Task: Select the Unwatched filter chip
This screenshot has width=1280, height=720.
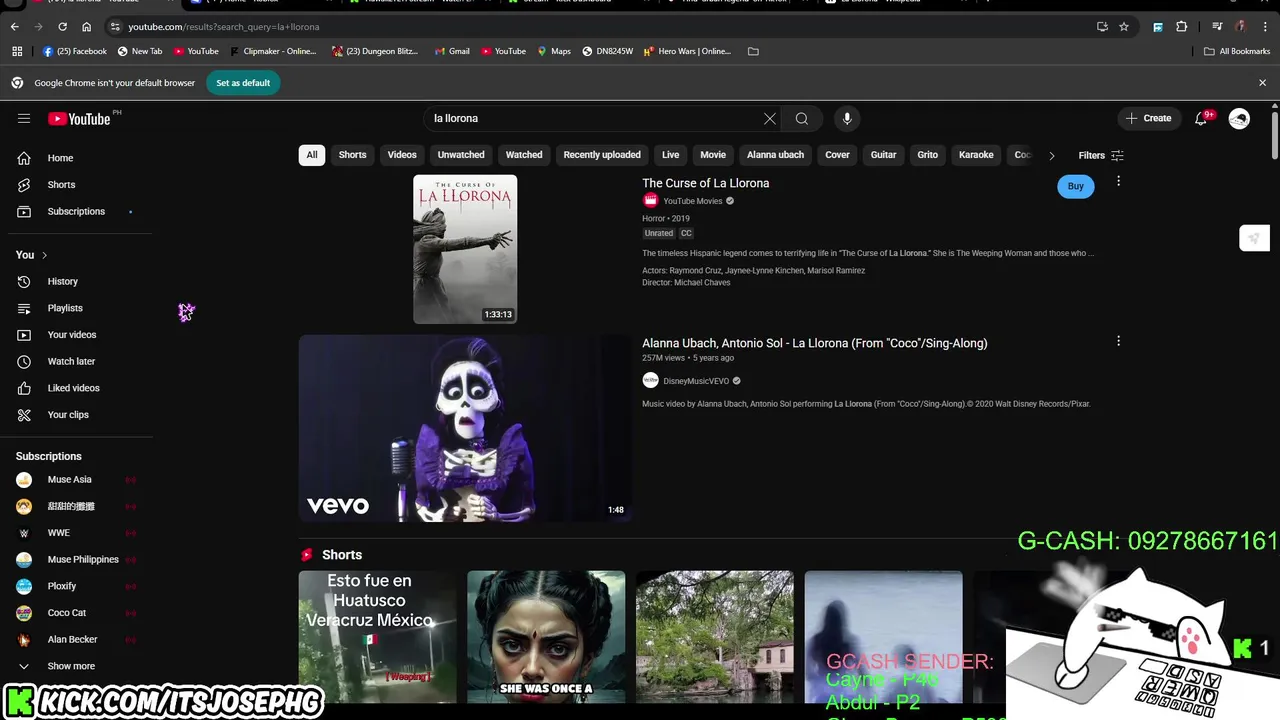Action: tap(461, 155)
